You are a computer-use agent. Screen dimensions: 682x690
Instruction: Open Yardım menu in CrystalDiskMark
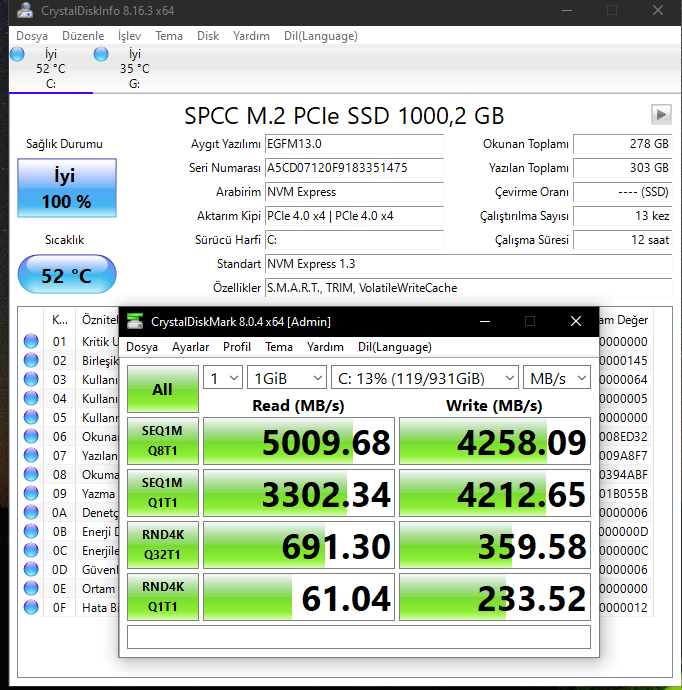pyautogui.click(x=325, y=347)
